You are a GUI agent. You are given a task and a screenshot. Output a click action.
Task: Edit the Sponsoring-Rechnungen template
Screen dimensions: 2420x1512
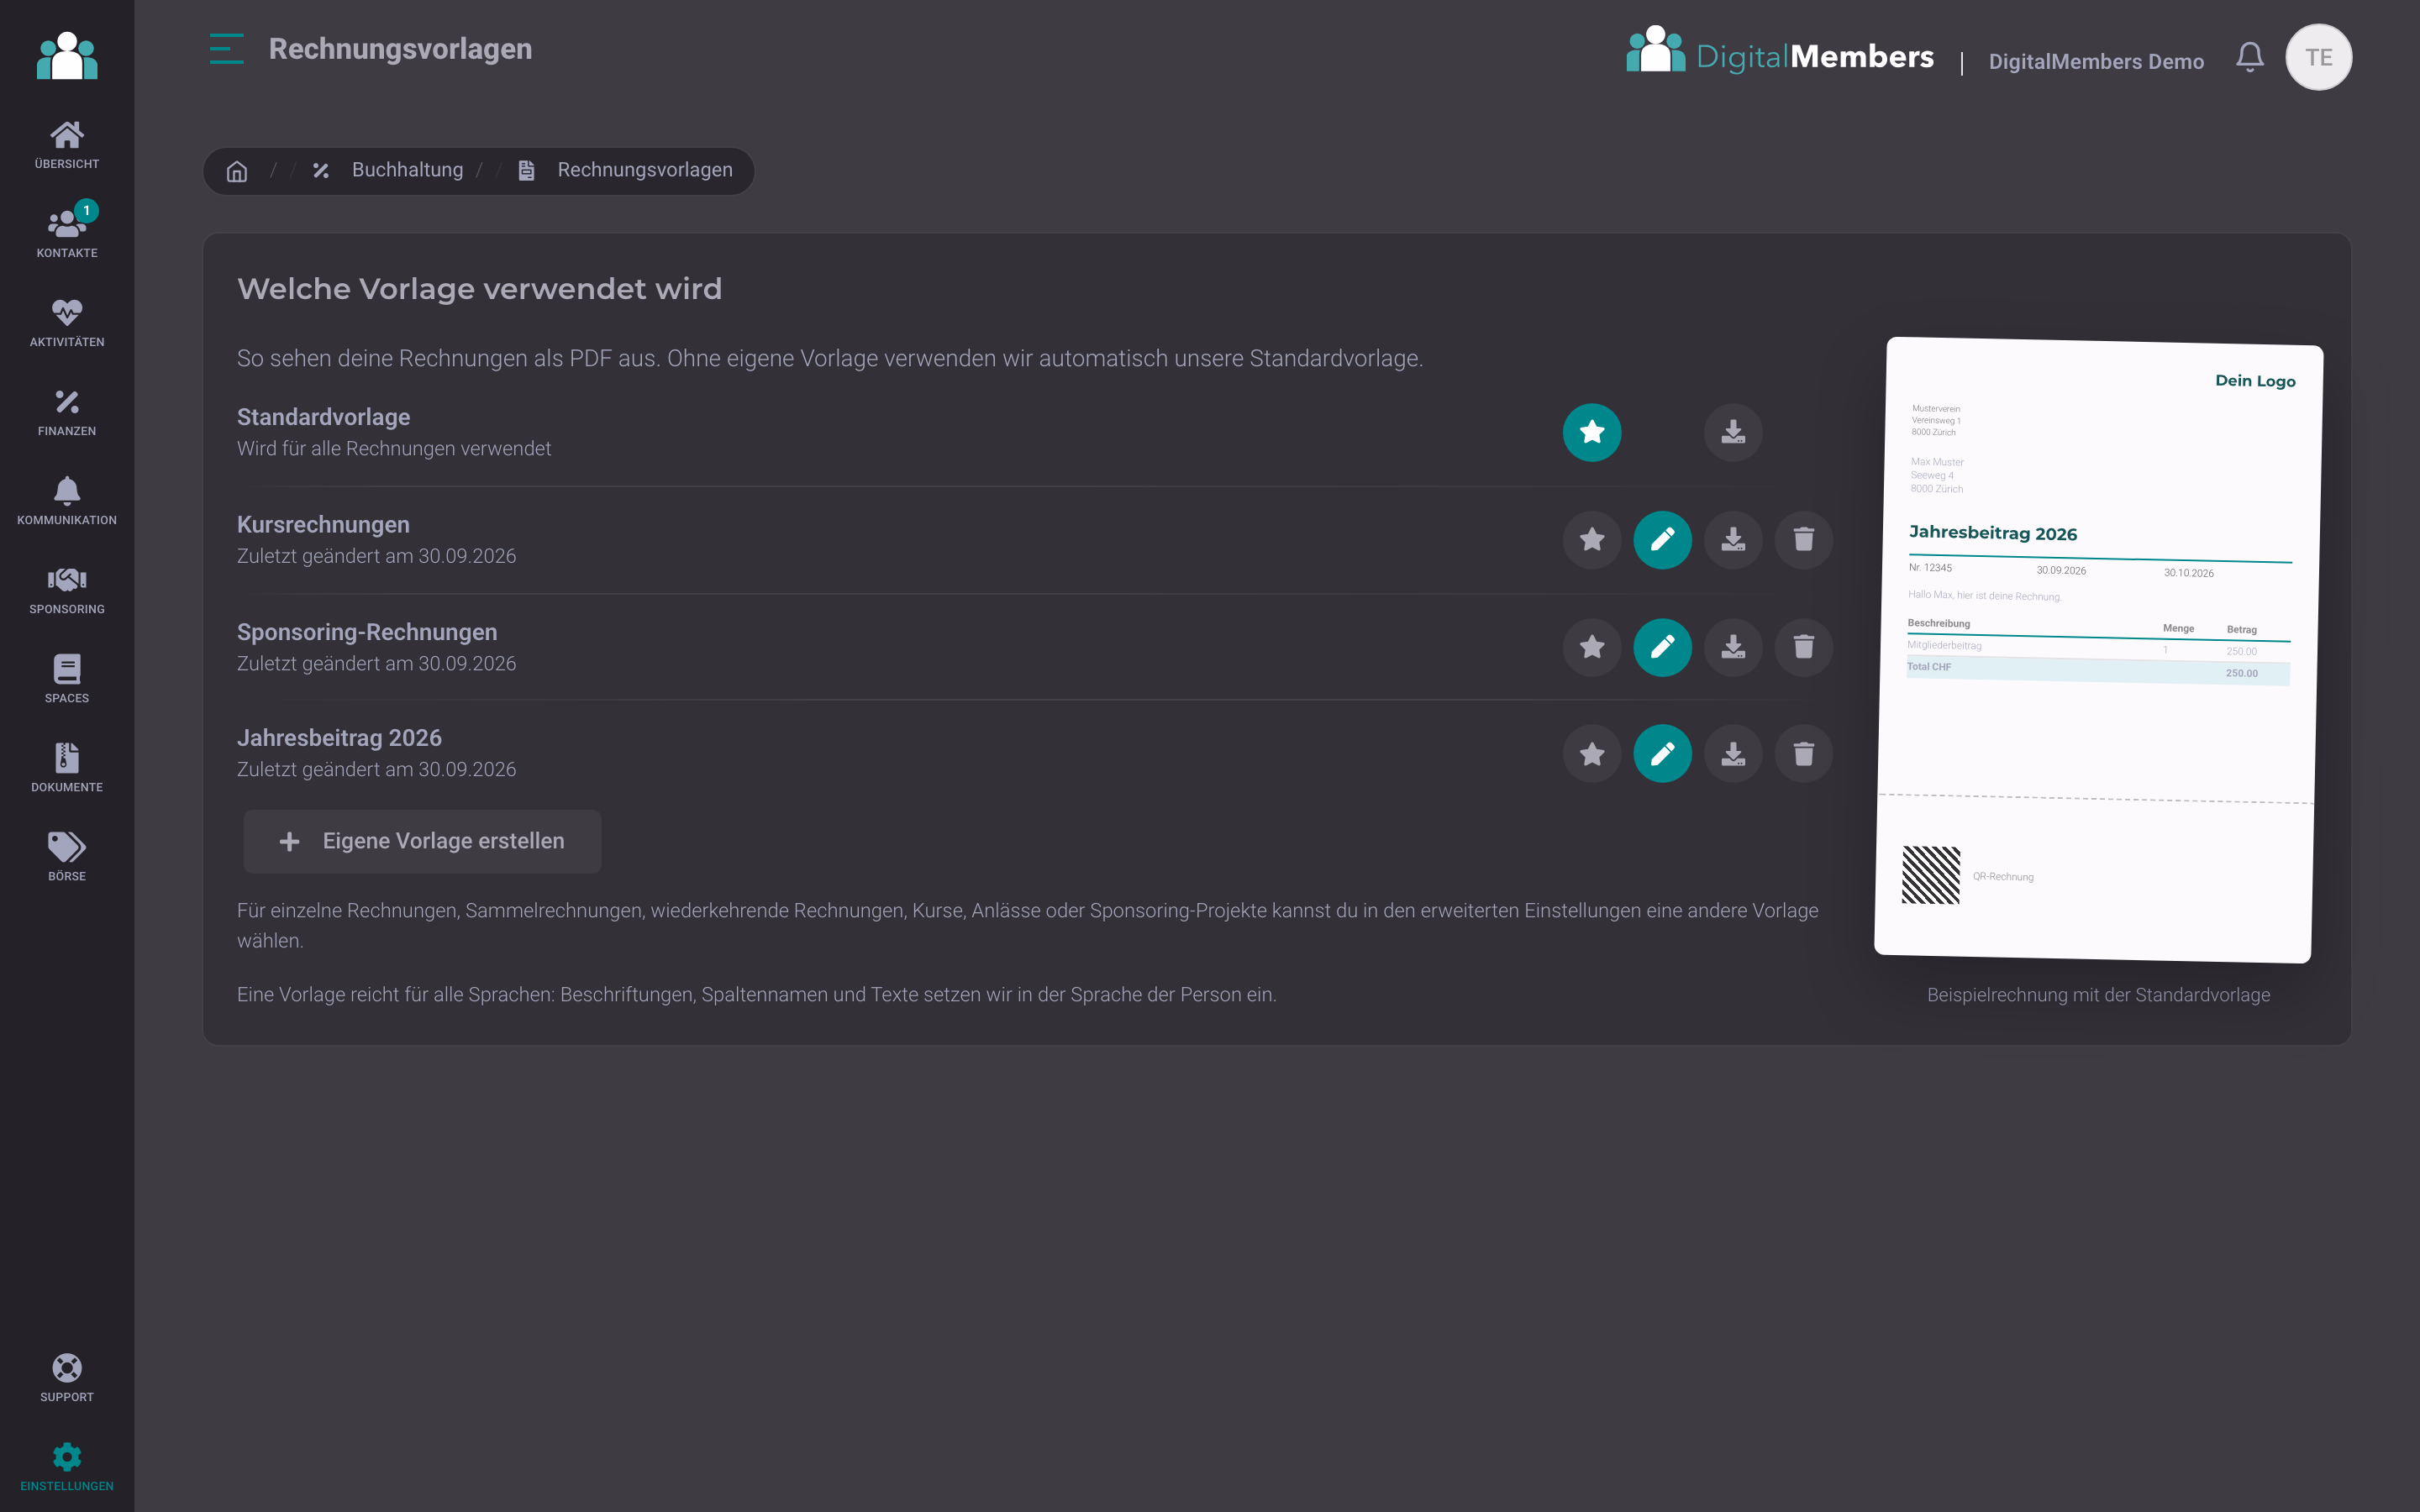[1662, 647]
